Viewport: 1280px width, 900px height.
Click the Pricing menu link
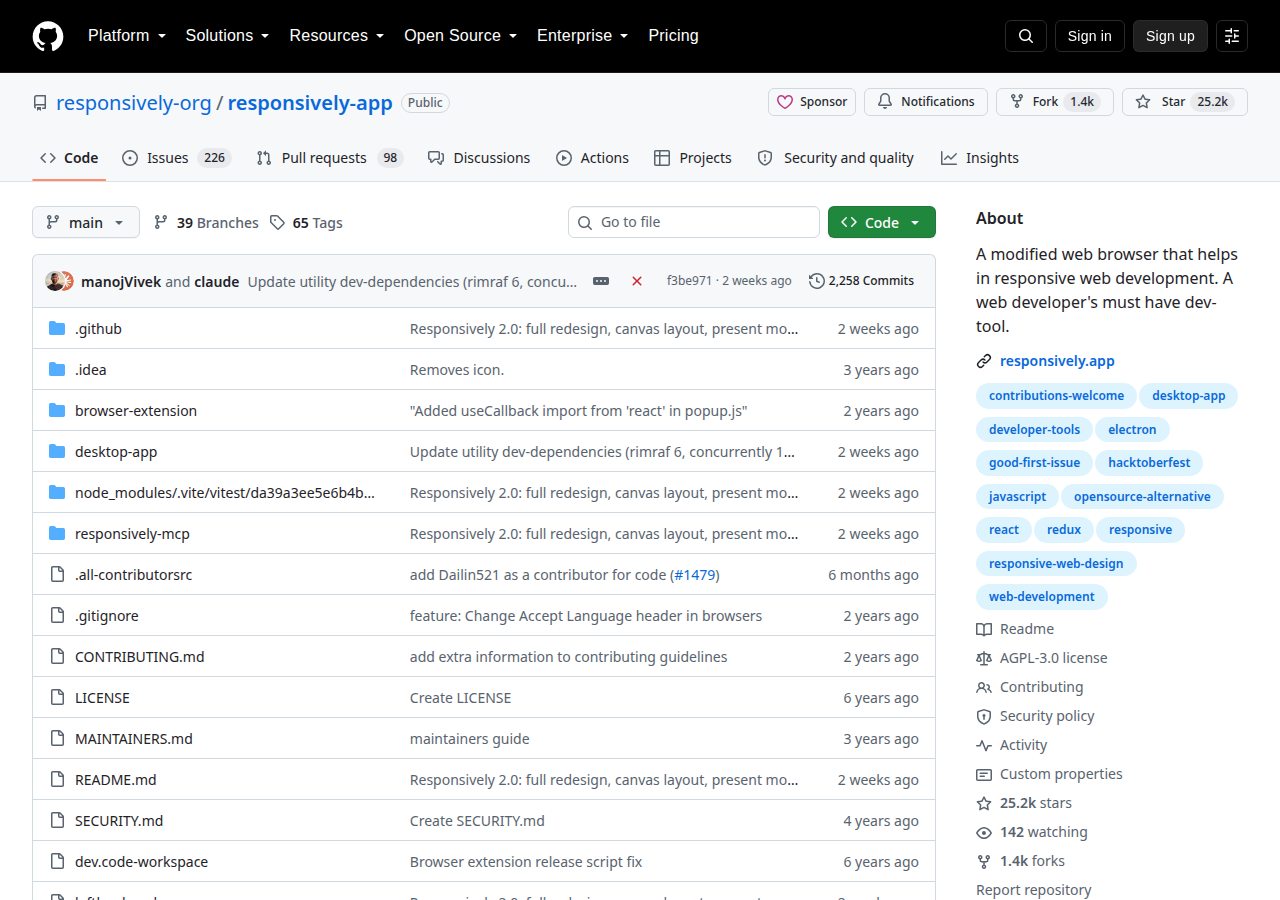click(674, 36)
